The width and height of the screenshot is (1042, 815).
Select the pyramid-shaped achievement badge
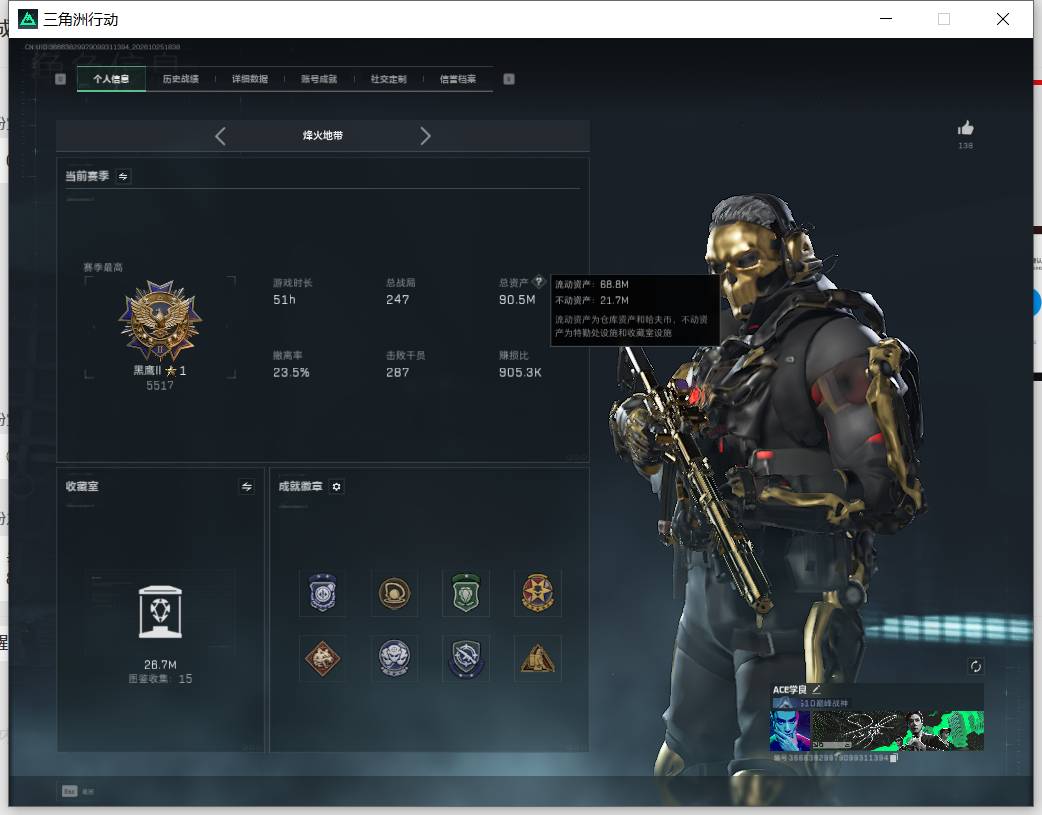click(538, 658)
